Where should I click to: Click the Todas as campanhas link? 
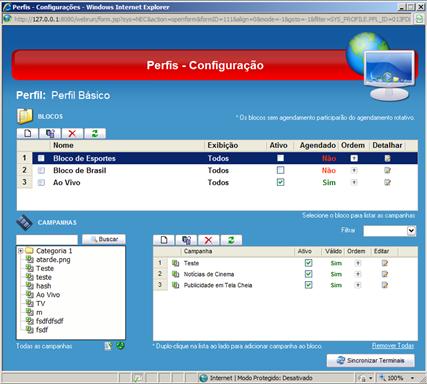point(44,346)
